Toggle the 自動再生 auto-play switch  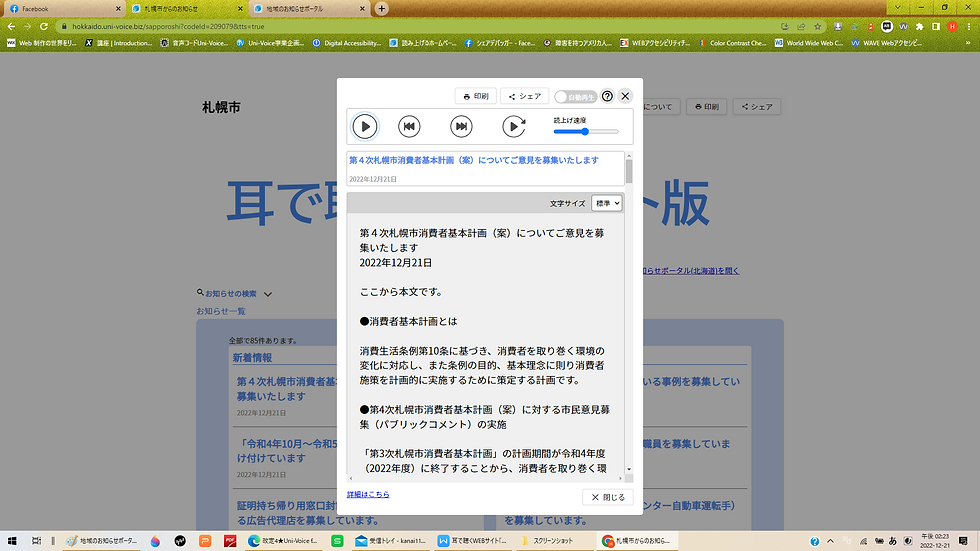575,97
